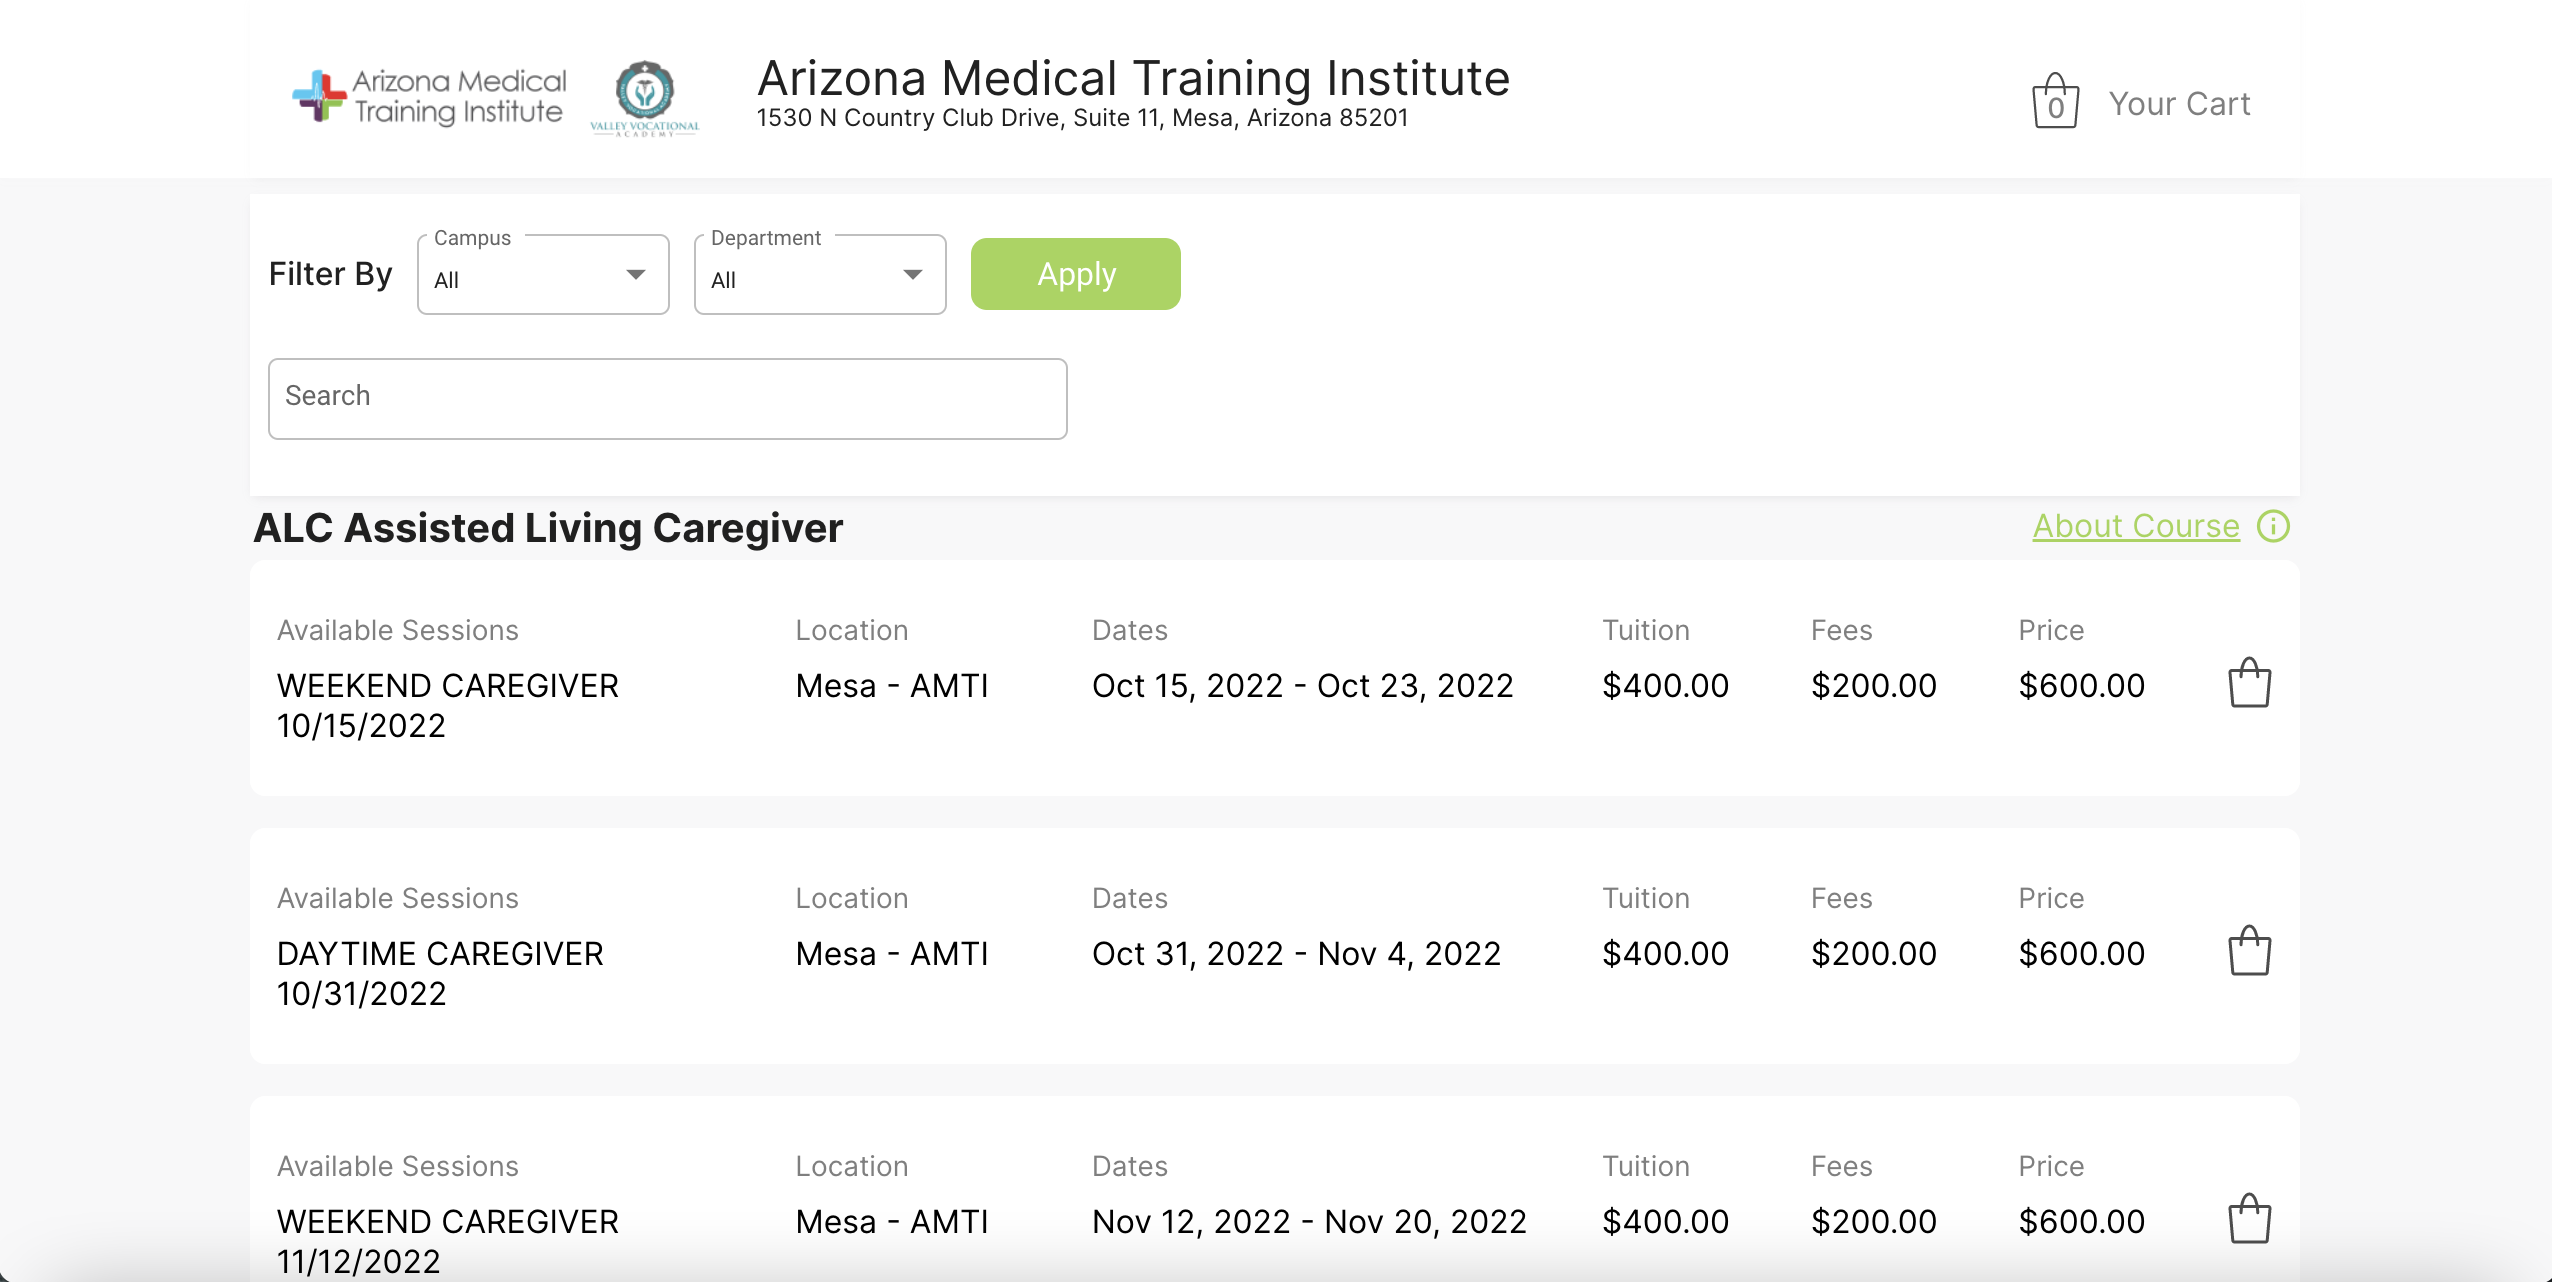
Task: Expand the Department filter dropdown
Action: click(819, 276)
